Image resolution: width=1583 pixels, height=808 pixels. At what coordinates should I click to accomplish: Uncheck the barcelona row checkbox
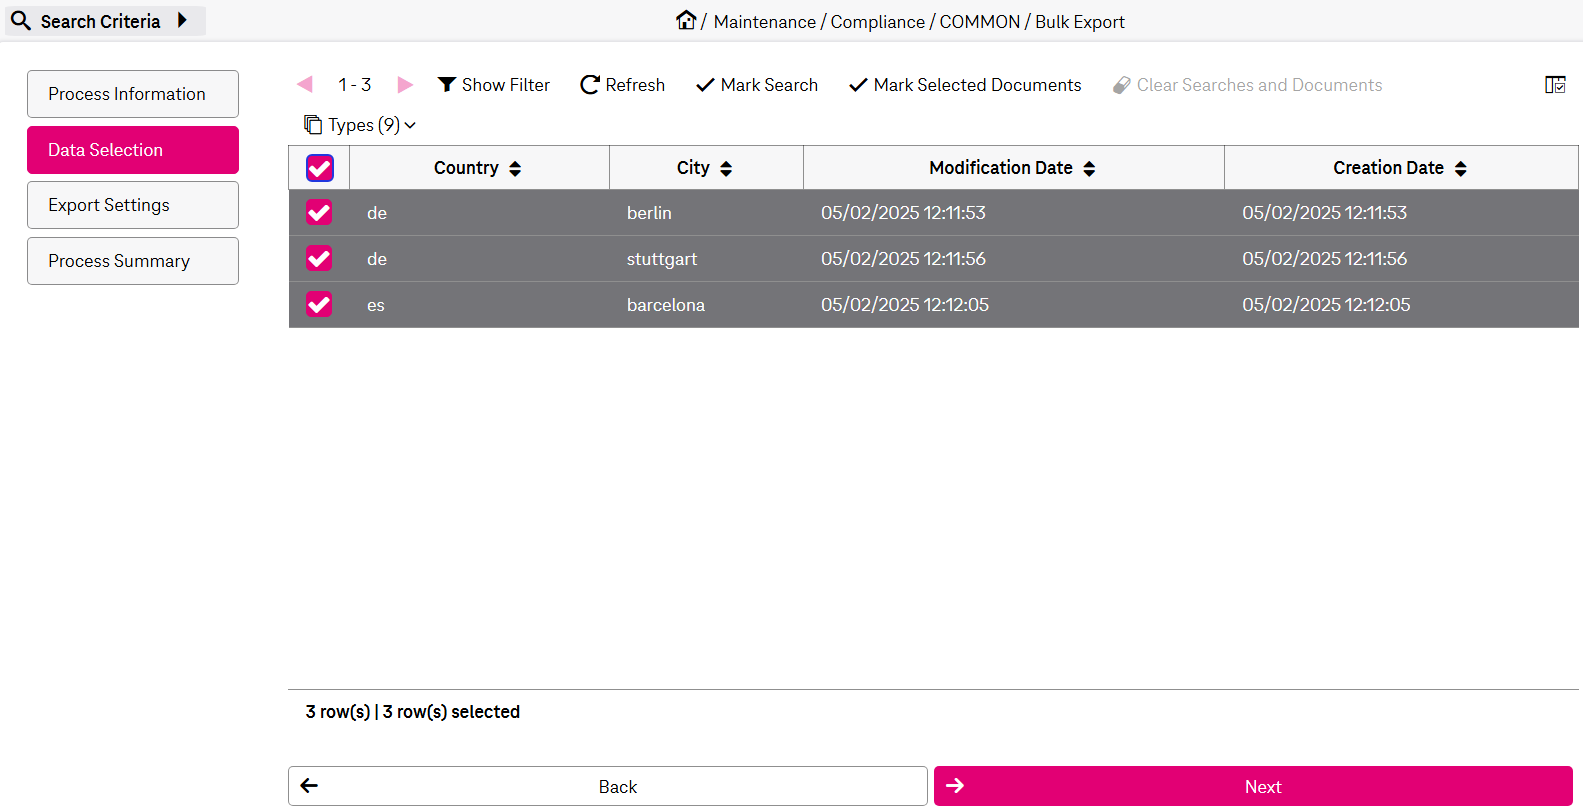pyautogui.click(x=319, y=304)
